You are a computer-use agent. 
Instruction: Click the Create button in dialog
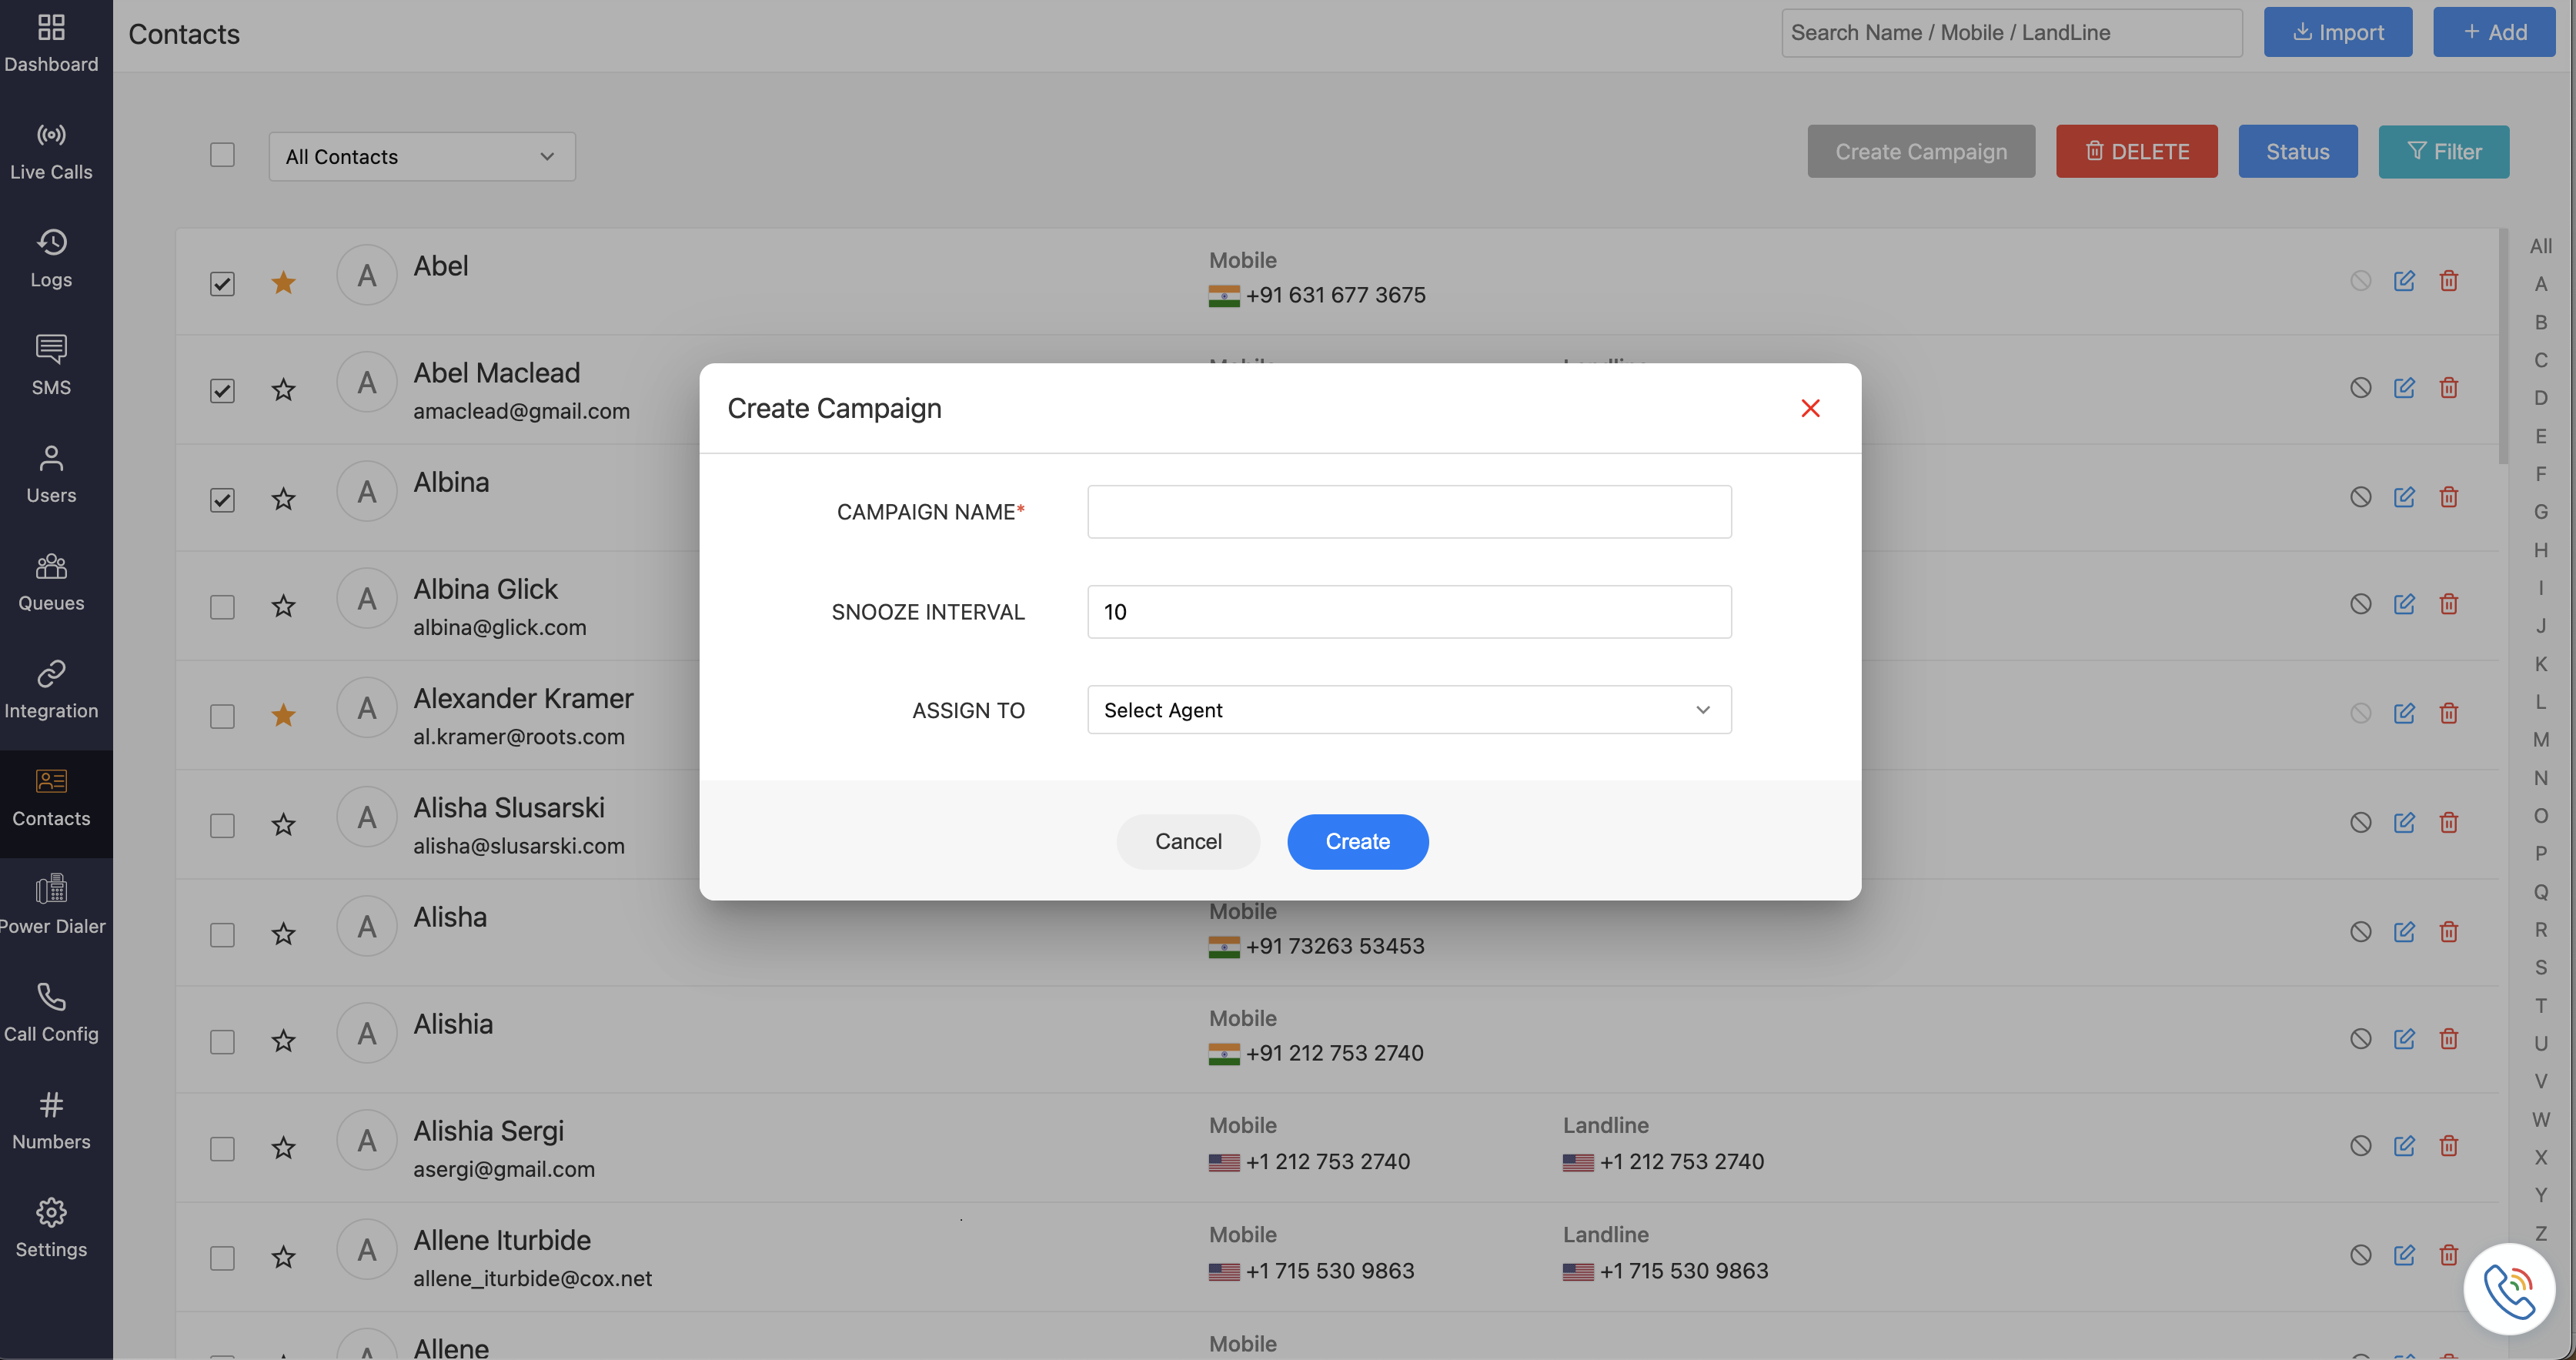pos(1357,842)
